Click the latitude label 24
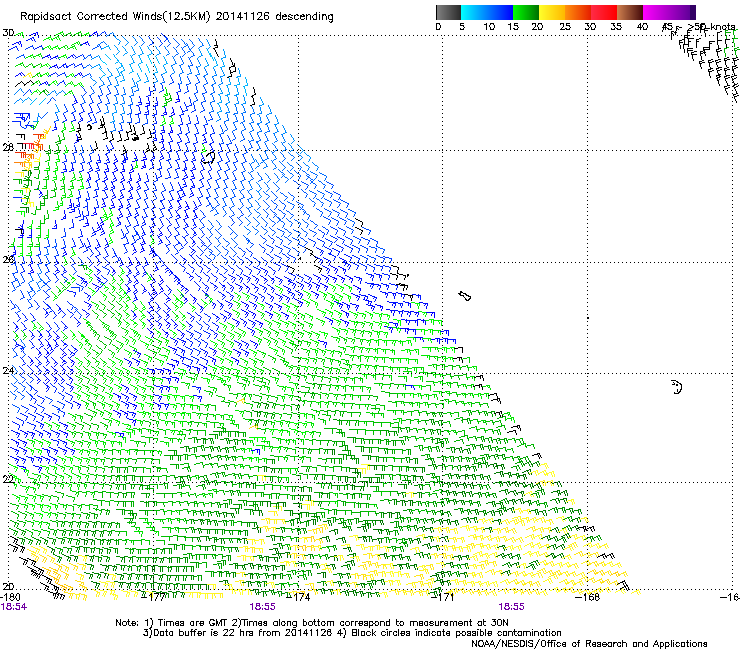 [8, 371]
